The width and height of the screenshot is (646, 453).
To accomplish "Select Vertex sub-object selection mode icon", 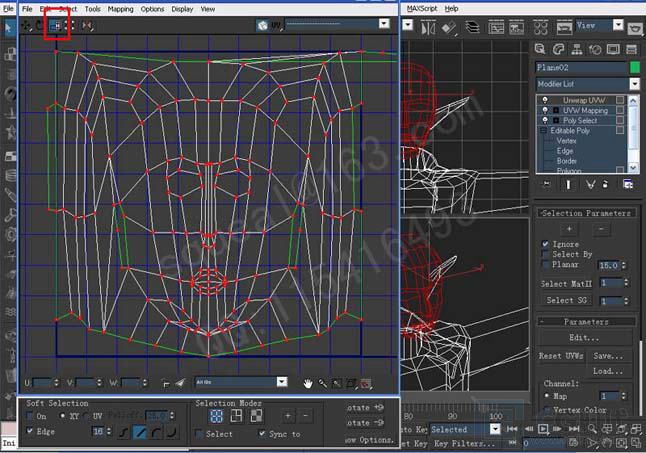I will [217, 416].
